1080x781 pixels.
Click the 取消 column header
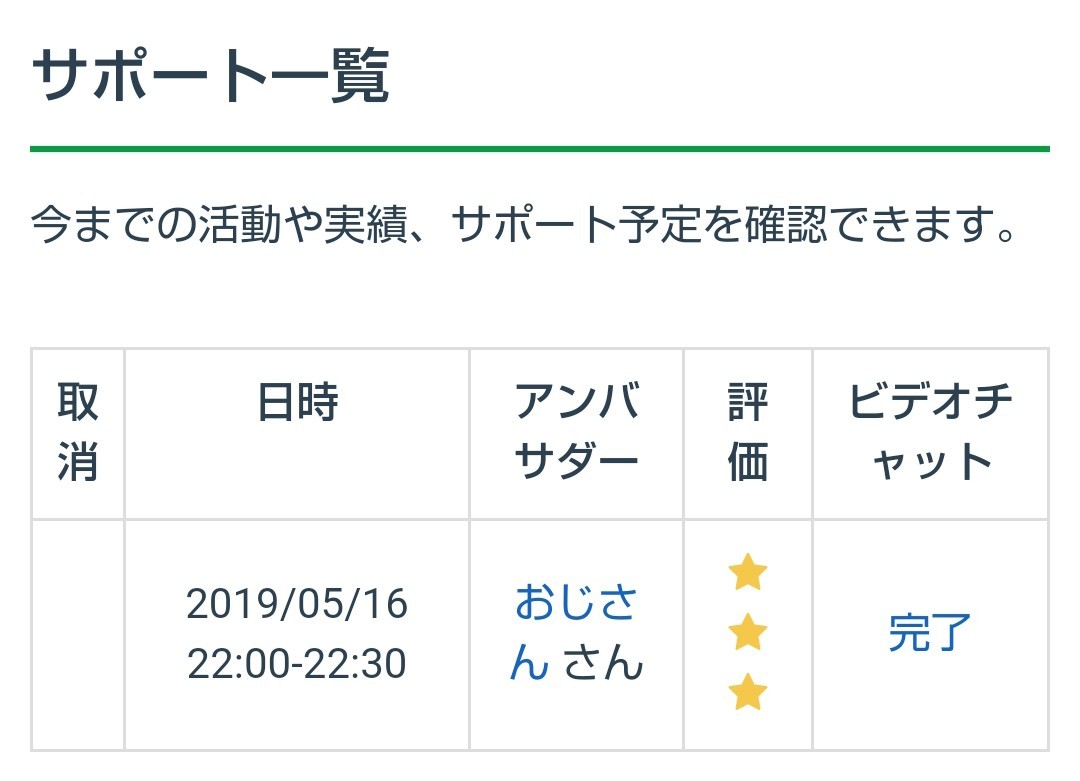click(x=77, y=433)
